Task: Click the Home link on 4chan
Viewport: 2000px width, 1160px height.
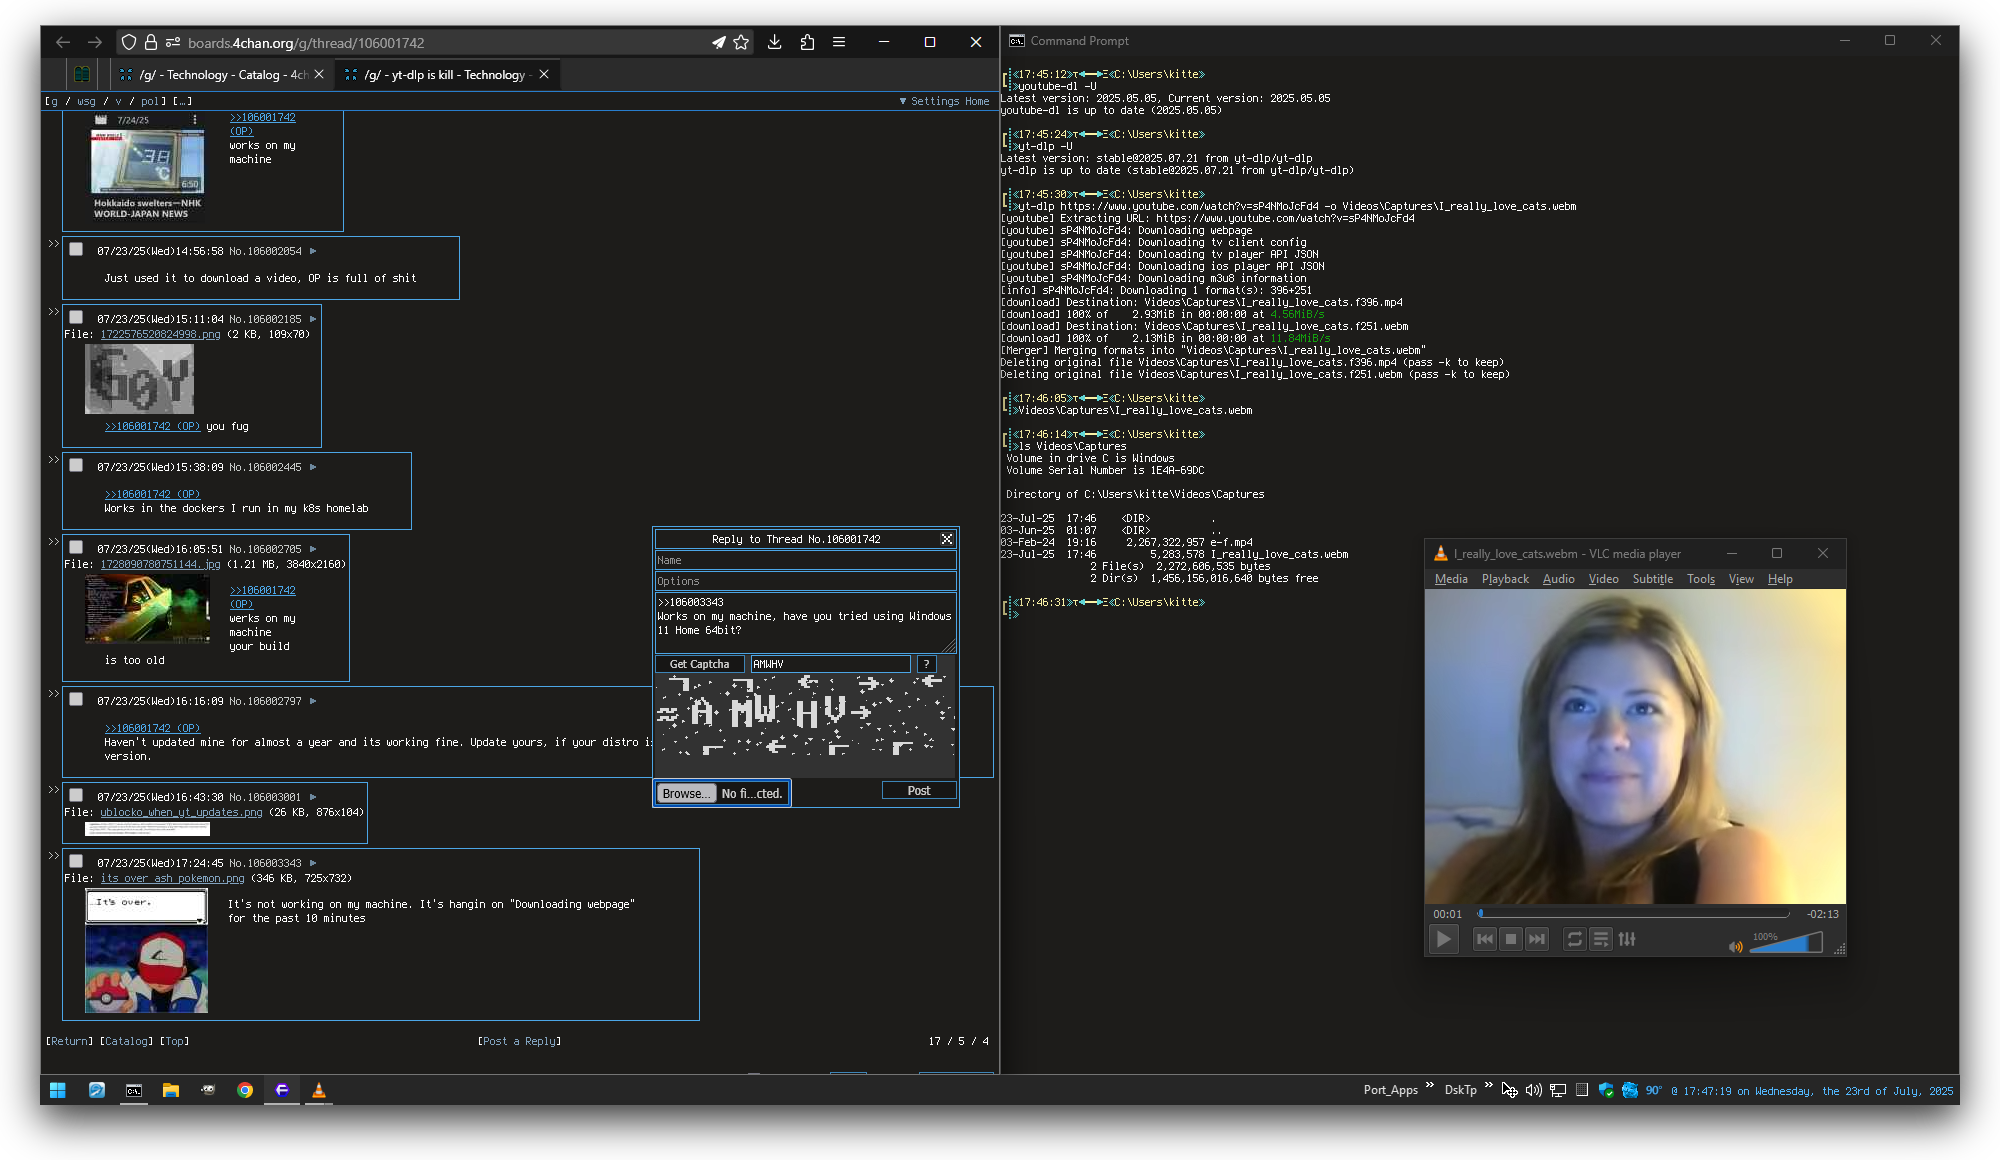Action: click(x=977, y=101)
